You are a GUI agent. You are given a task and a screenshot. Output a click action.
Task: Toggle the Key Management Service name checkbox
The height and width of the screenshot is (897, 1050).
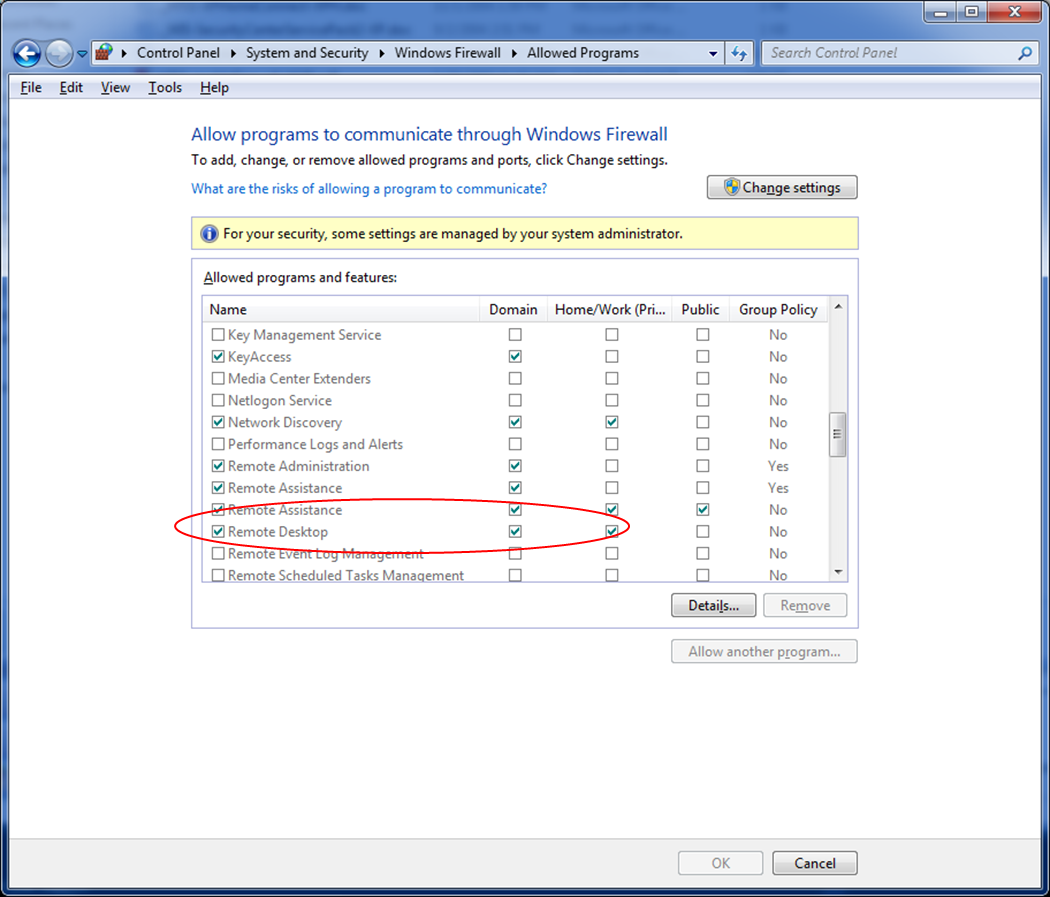218,334
